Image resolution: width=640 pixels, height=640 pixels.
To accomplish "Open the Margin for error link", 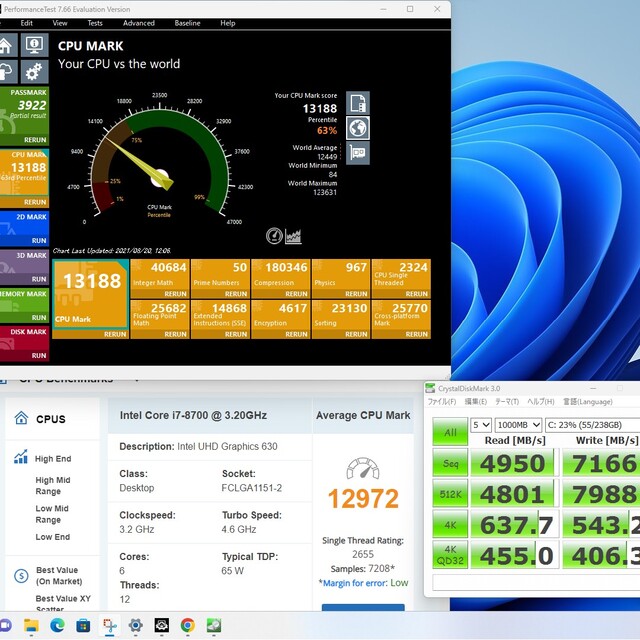I will pos(355,583).
